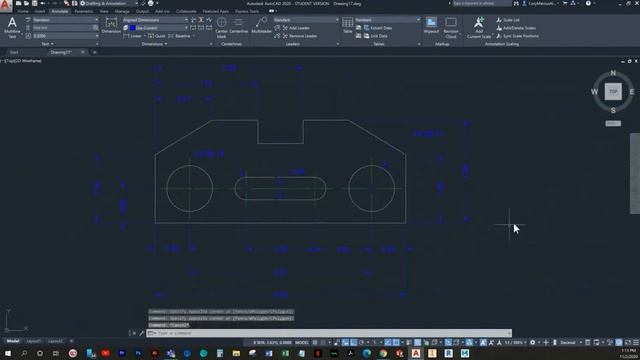Select the Table tool

(x=347, y=25)
